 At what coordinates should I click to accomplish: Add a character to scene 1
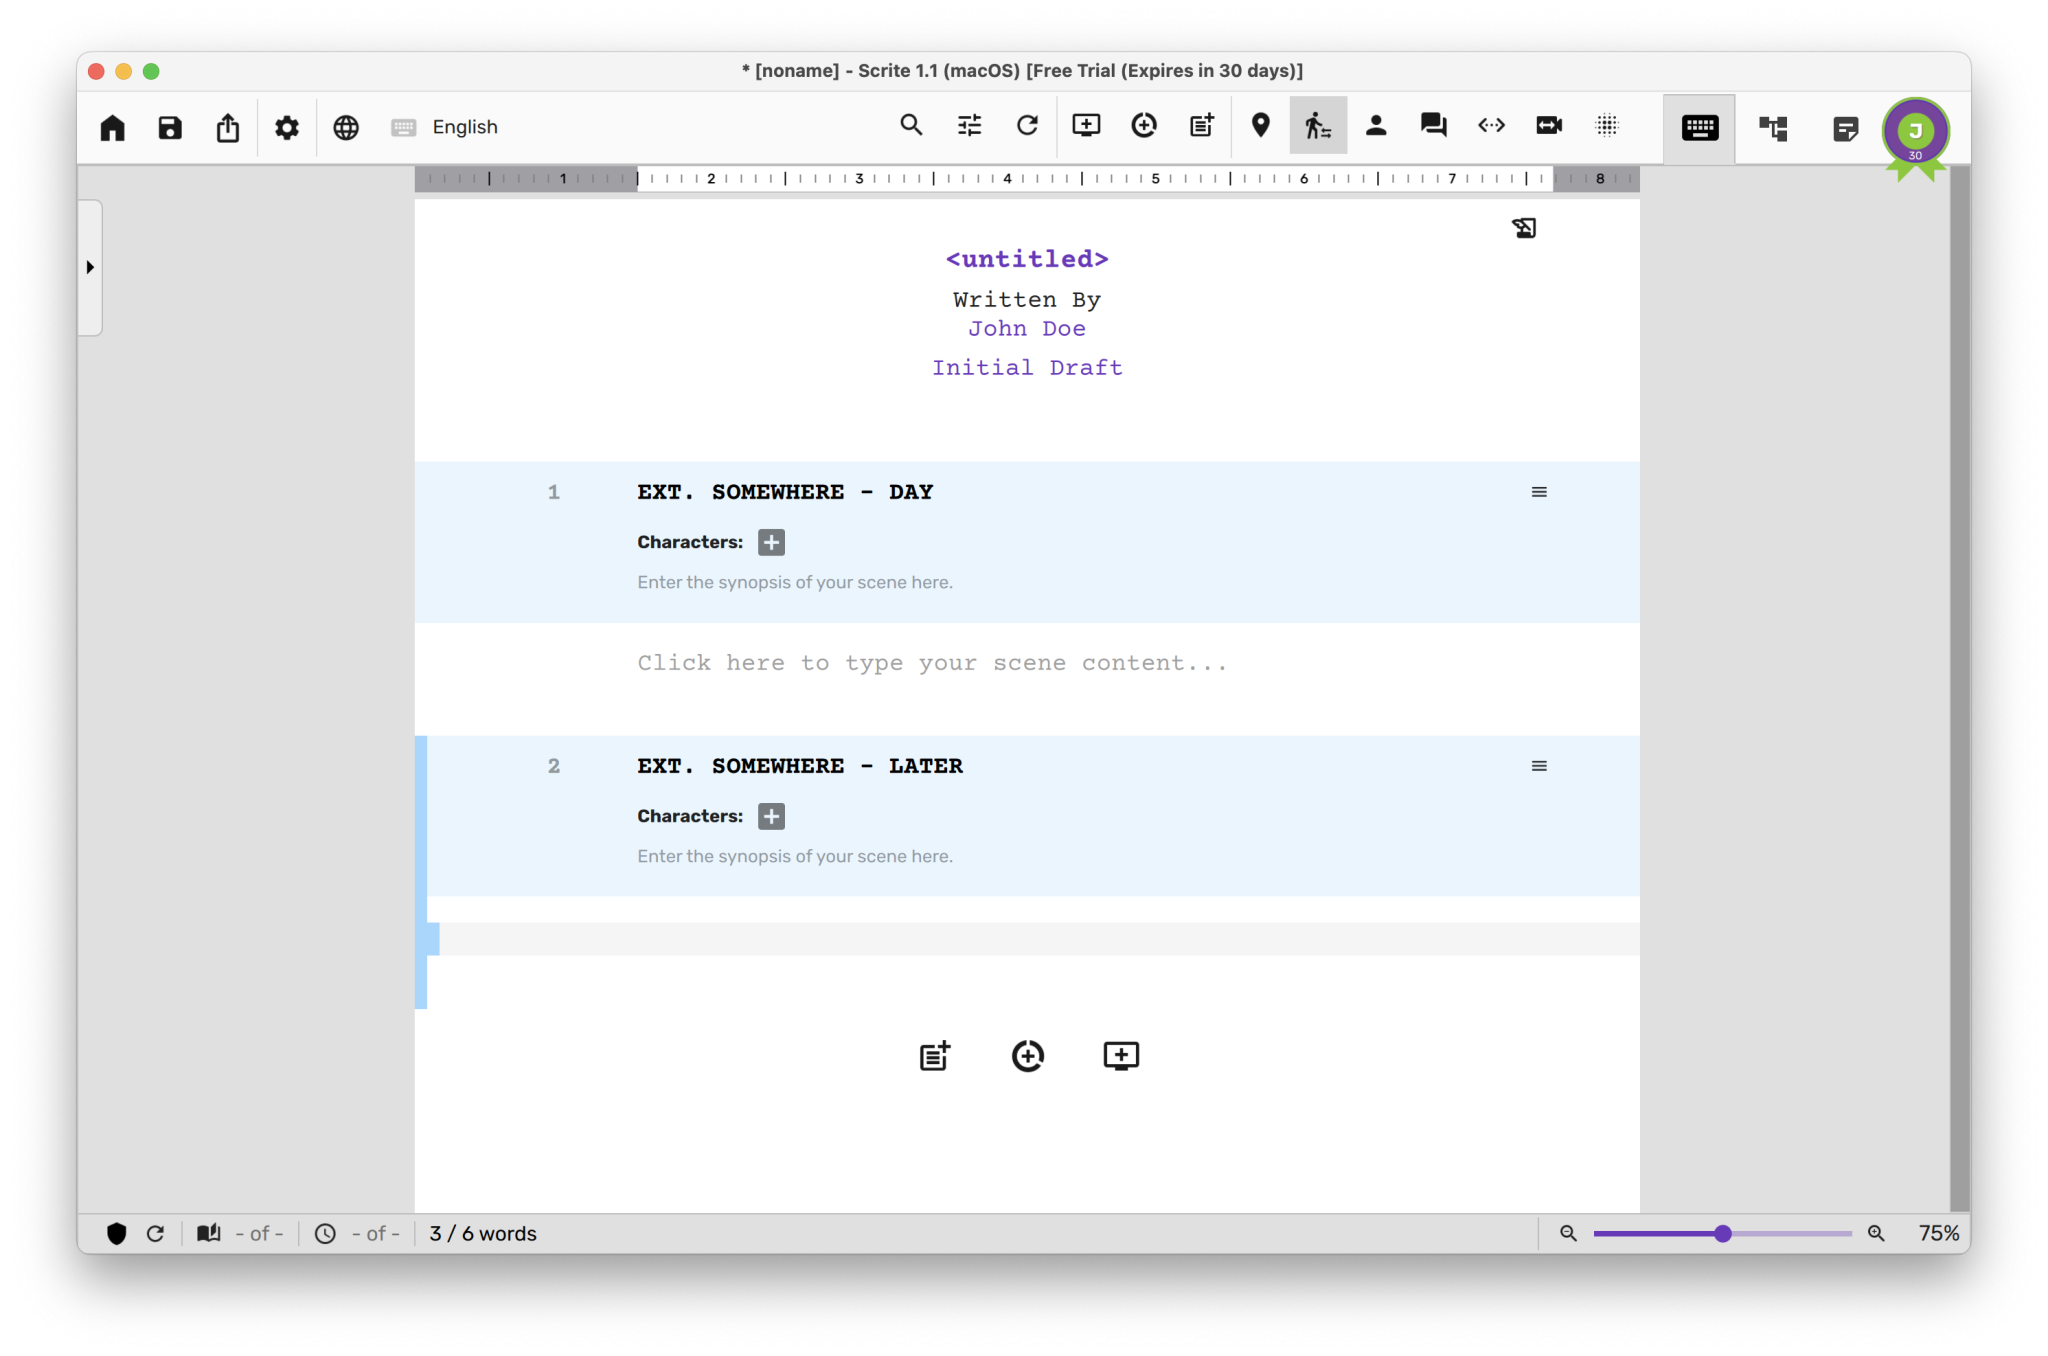(x=770, y=541)
